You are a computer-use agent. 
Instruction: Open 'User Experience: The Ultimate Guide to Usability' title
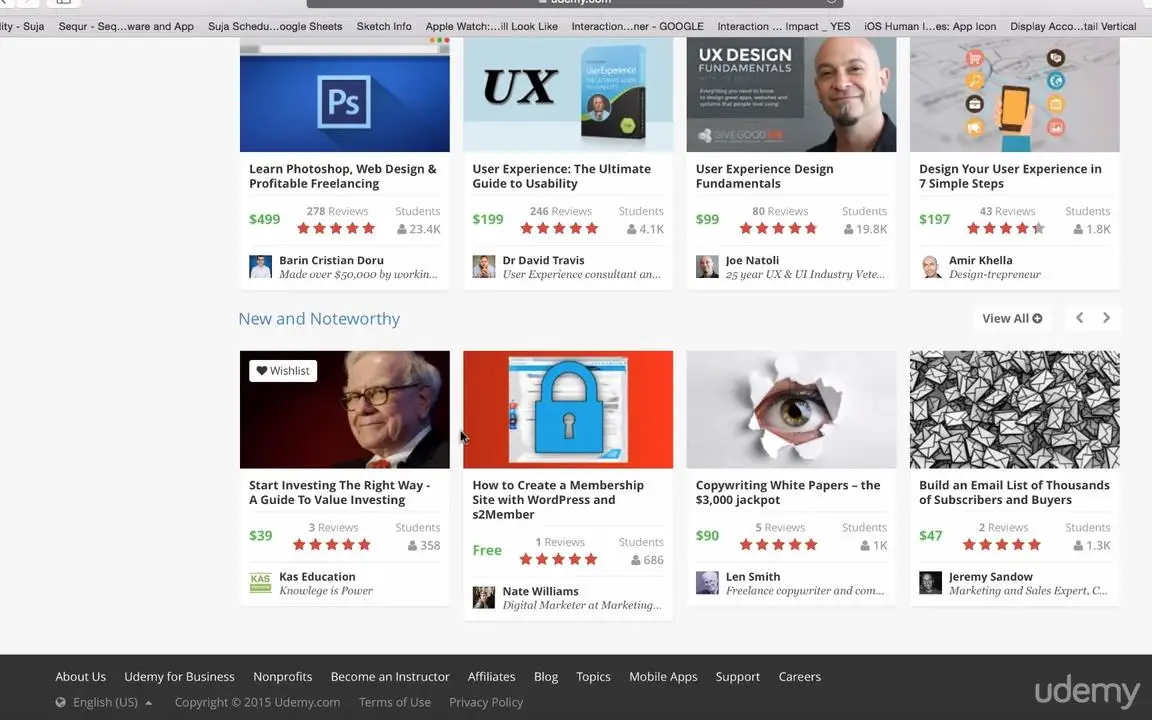[562, 176]
